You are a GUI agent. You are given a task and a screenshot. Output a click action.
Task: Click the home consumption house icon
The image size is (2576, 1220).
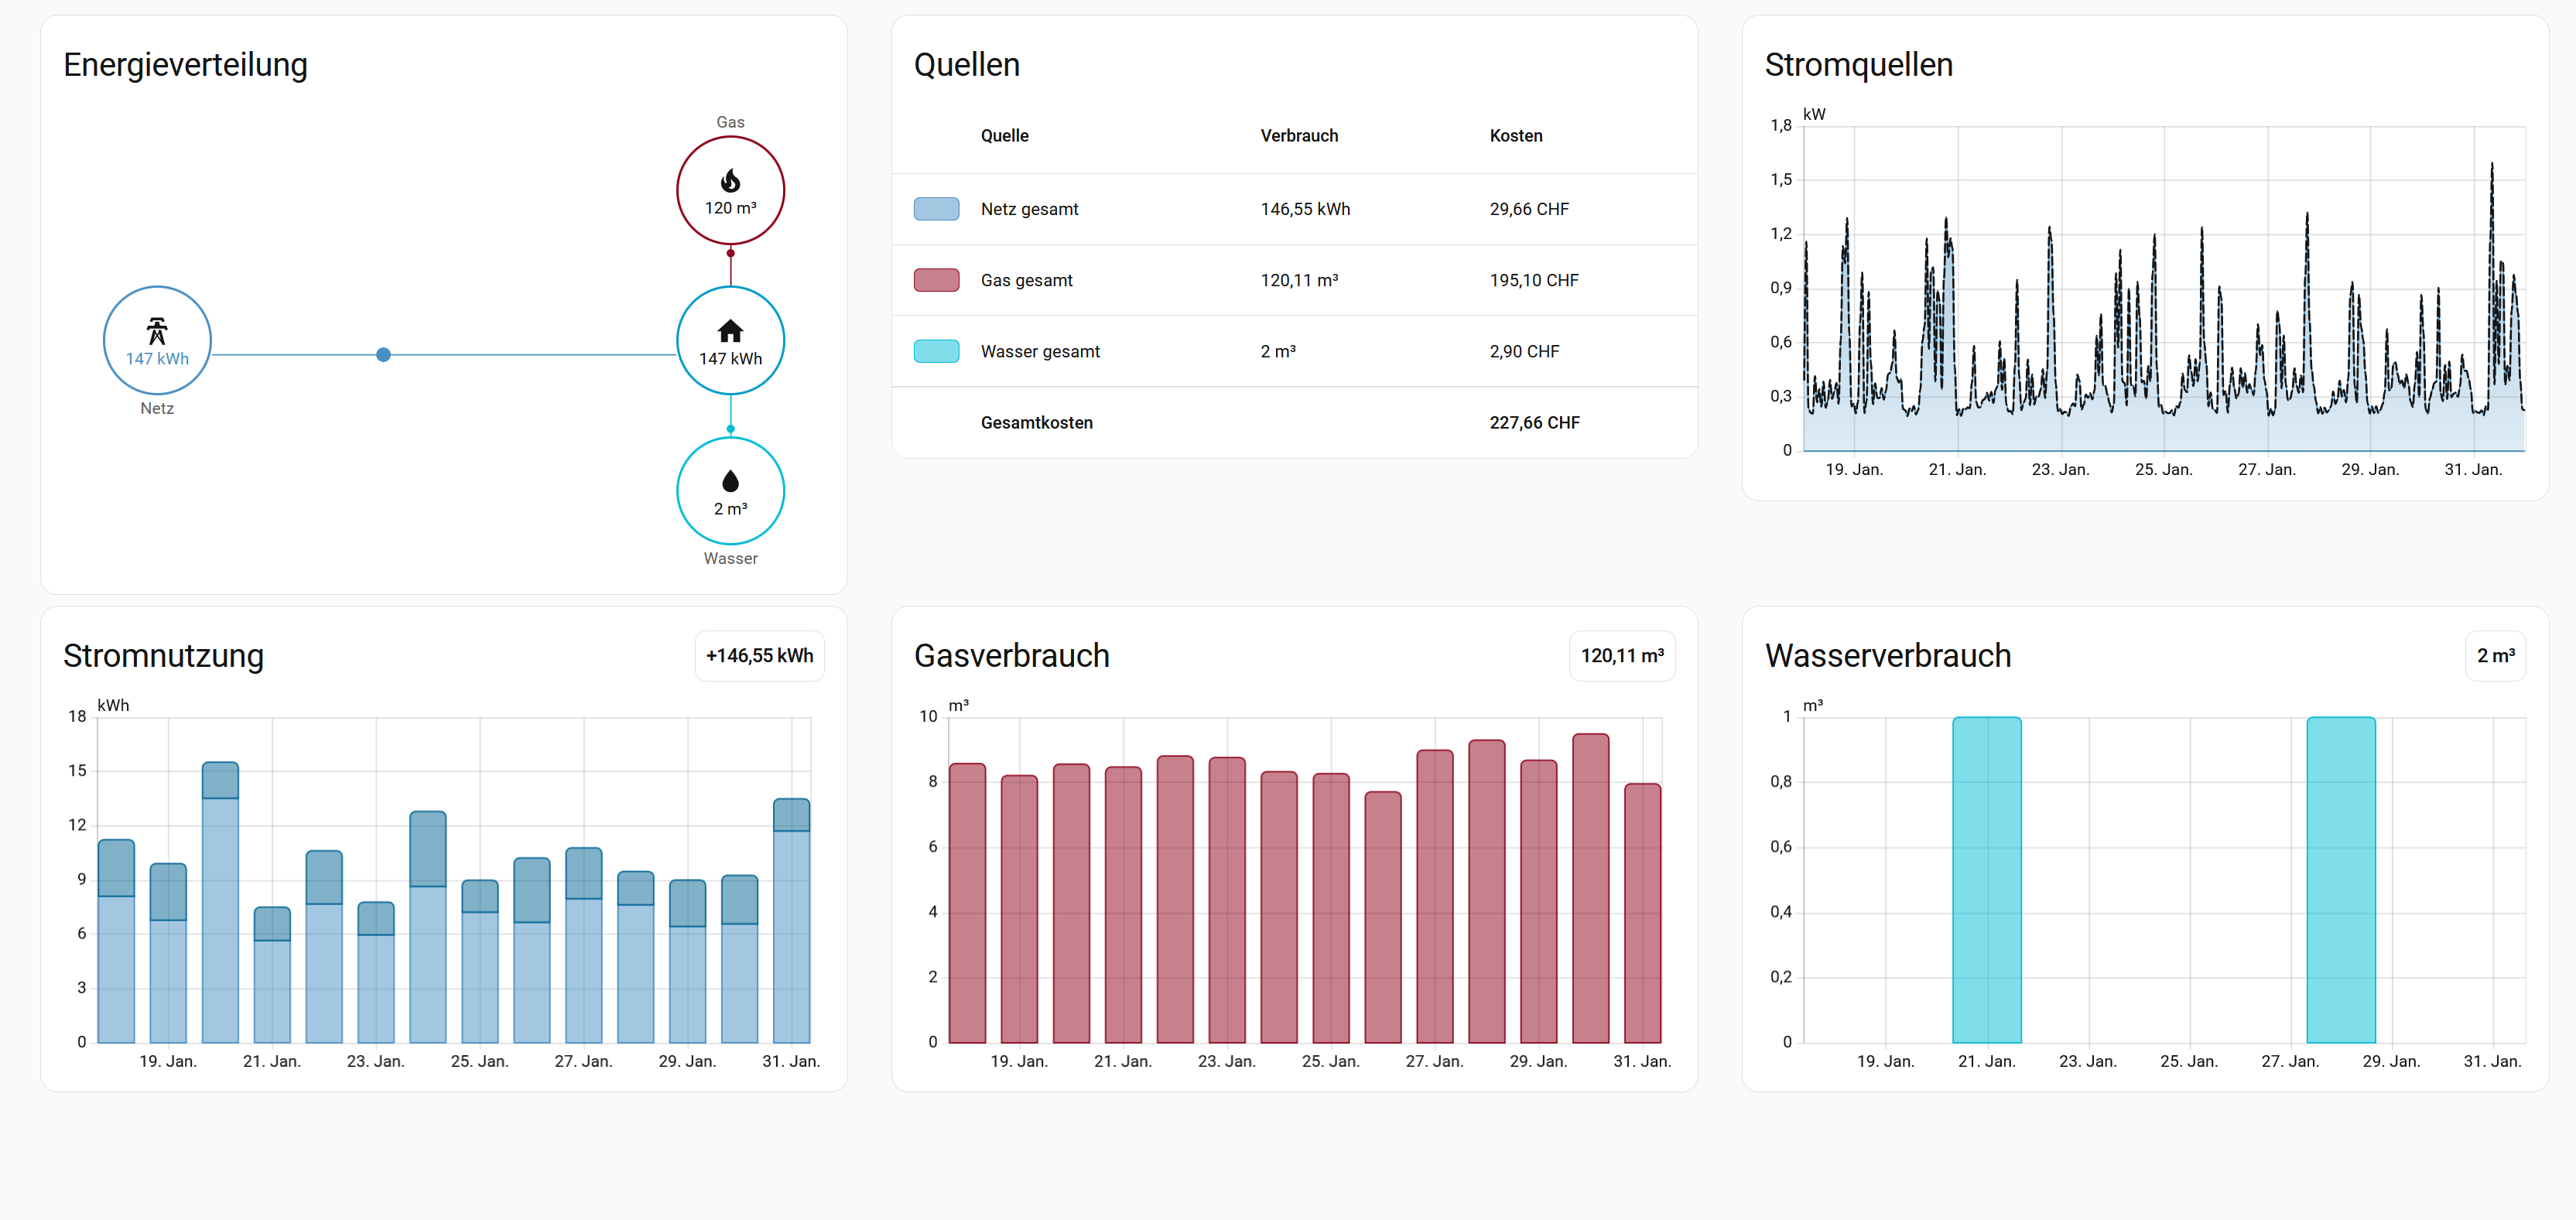[x=730, y=331]
